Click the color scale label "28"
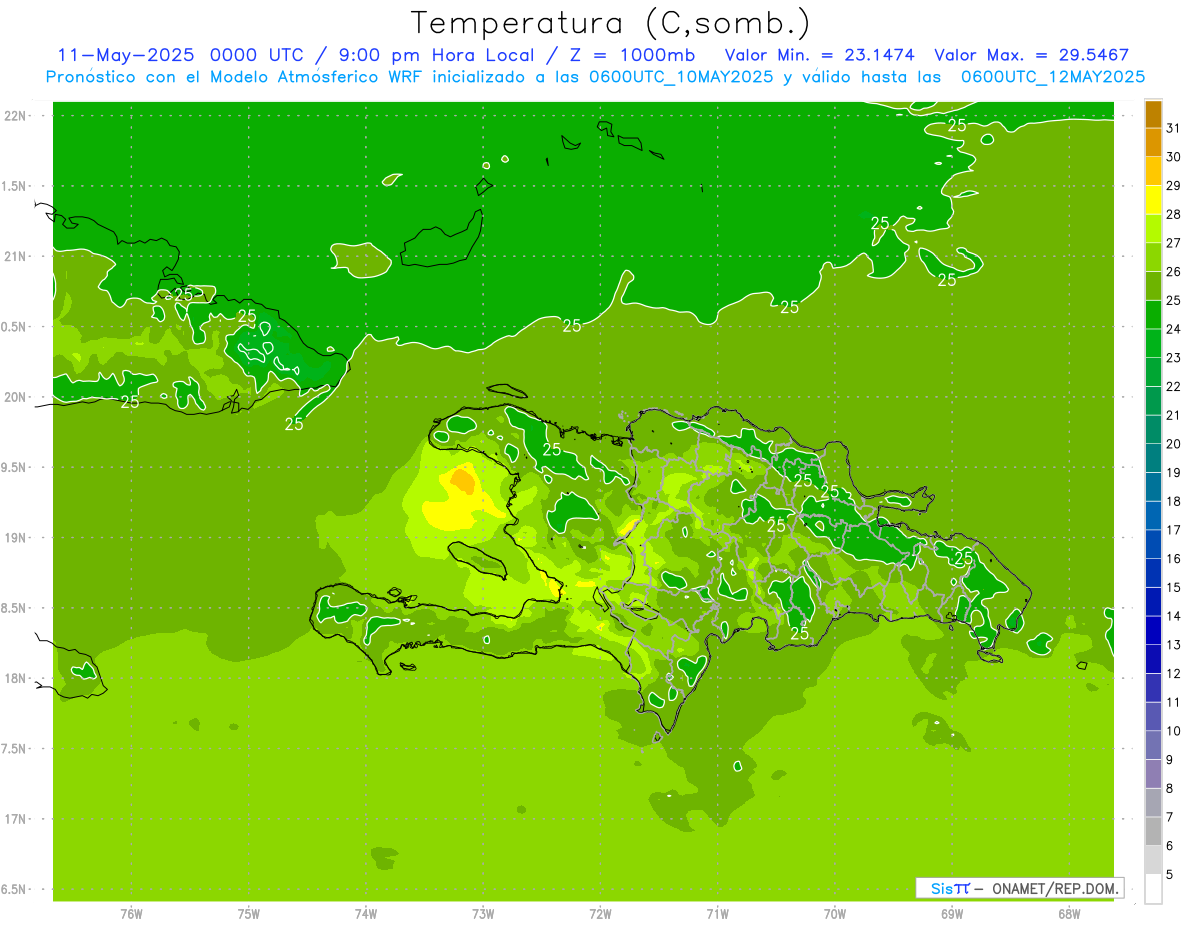1200x927 pixels. [1174, 214]
